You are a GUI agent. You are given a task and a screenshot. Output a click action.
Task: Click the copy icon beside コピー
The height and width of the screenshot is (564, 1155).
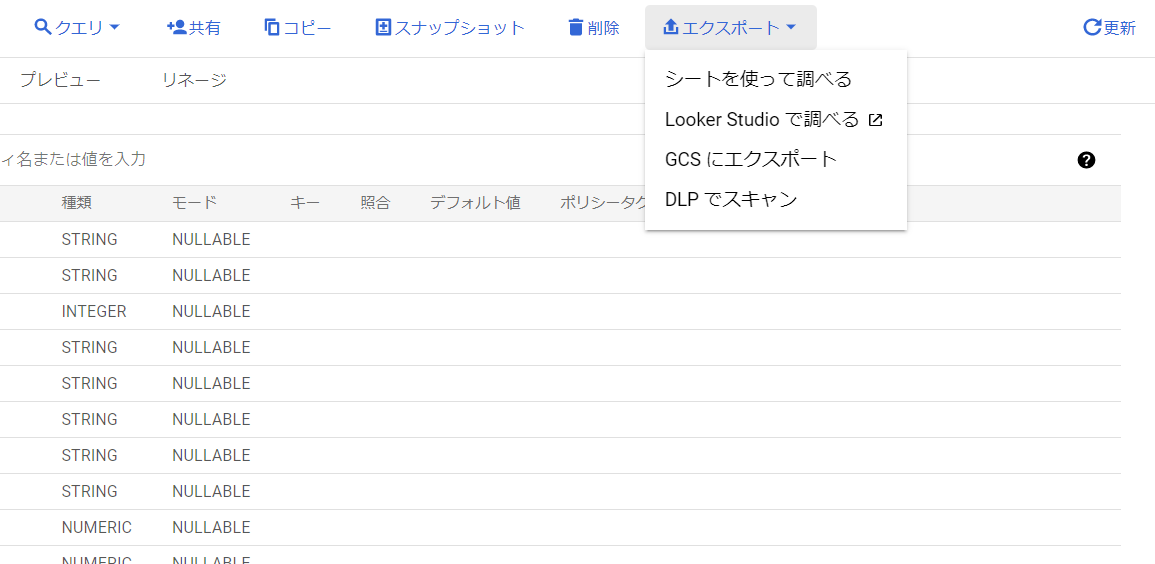[x=273, y=28]
